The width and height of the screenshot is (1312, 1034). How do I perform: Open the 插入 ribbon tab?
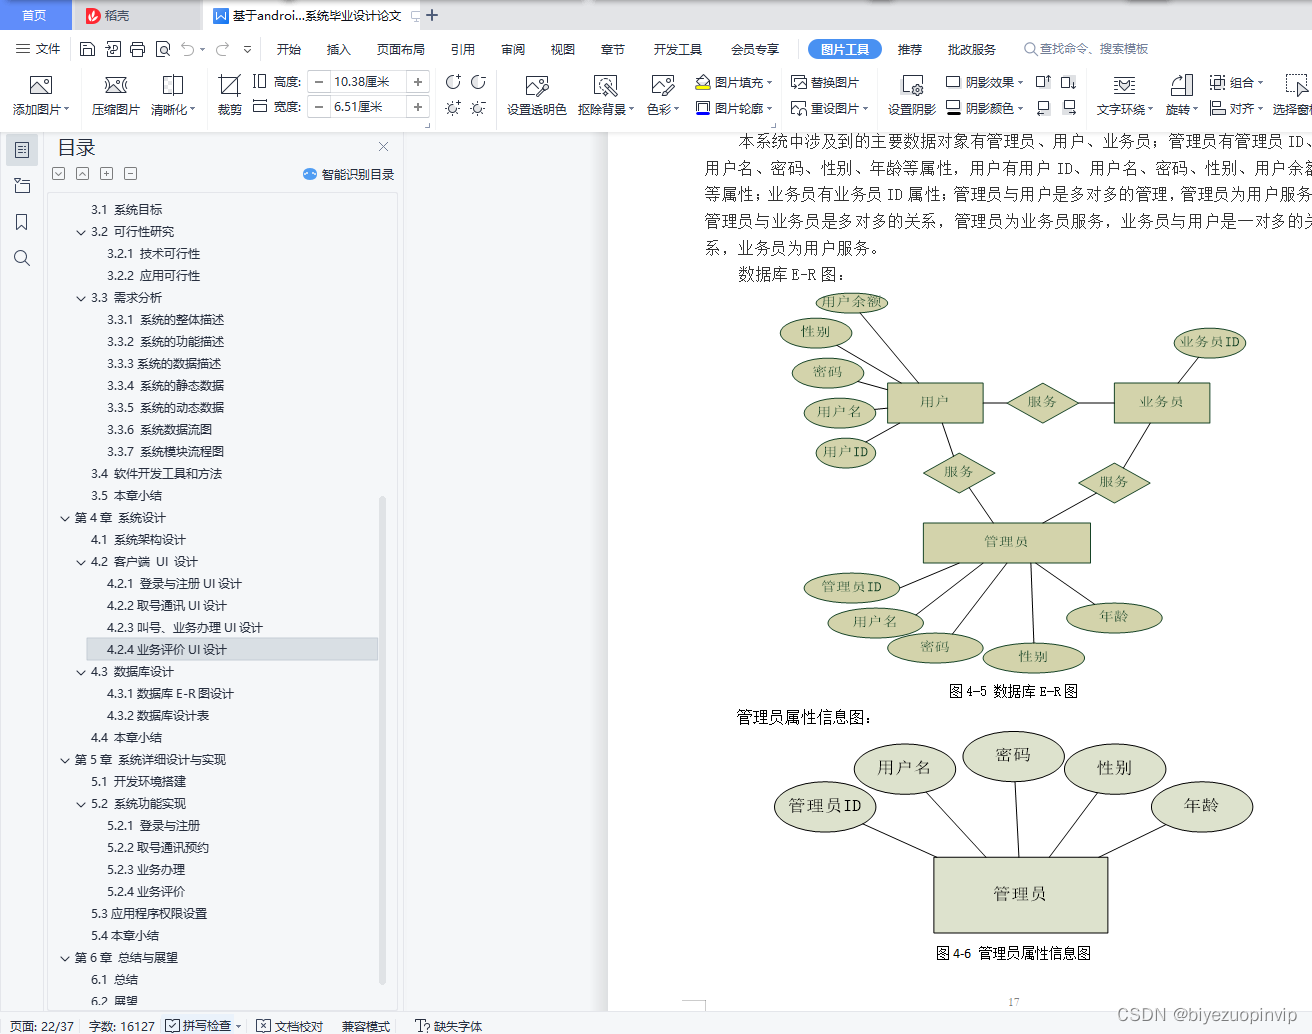(x=339, y=49)
